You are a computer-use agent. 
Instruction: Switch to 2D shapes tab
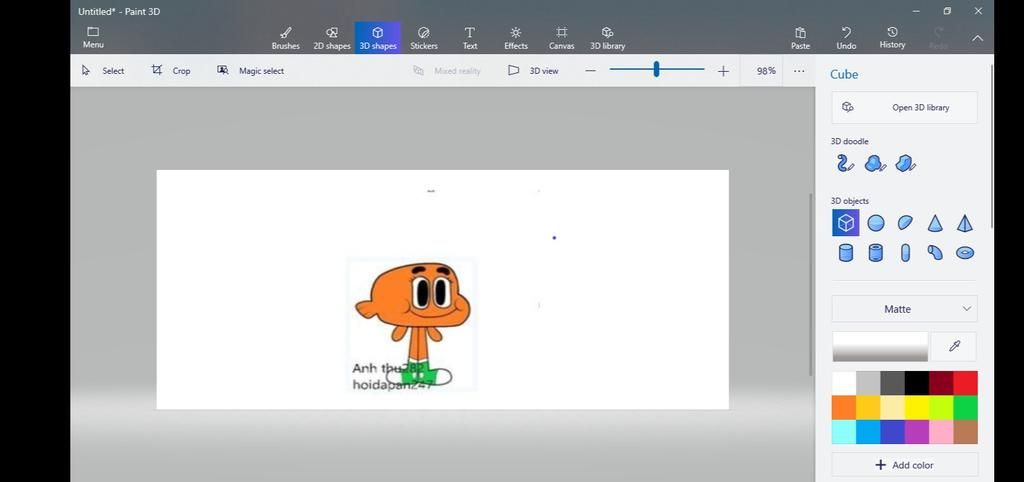point(332,38)
